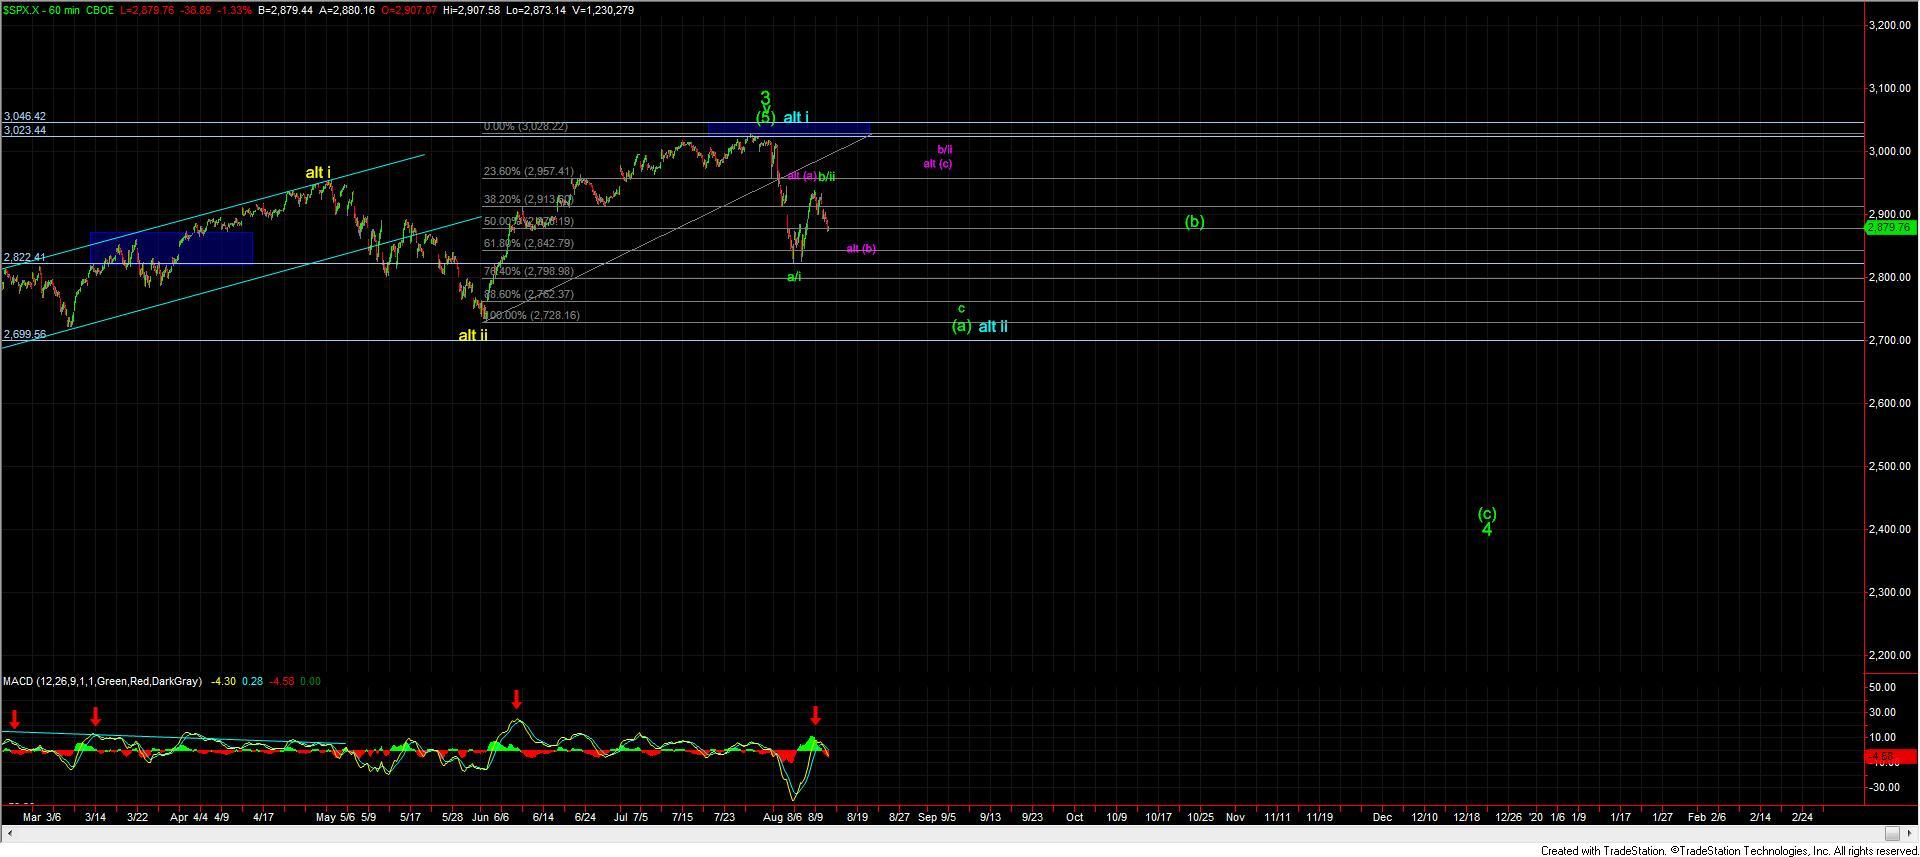The width and height of the screenshot is (1920, 857).
Task: Click the $SPX.X - 60 min symbol title
Action: click(41, 10)
